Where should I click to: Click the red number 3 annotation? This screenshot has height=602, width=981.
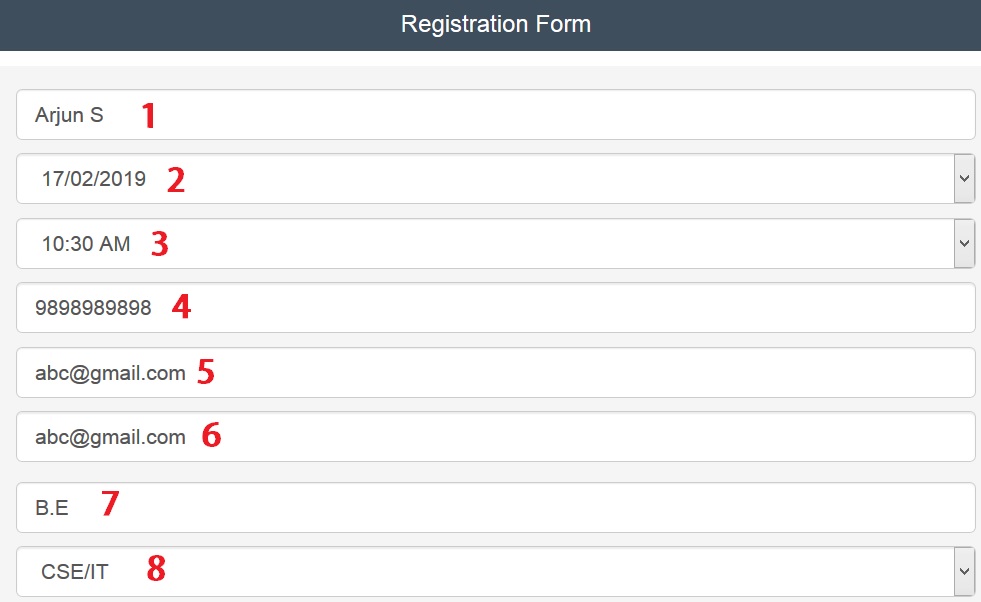[159, 244]
